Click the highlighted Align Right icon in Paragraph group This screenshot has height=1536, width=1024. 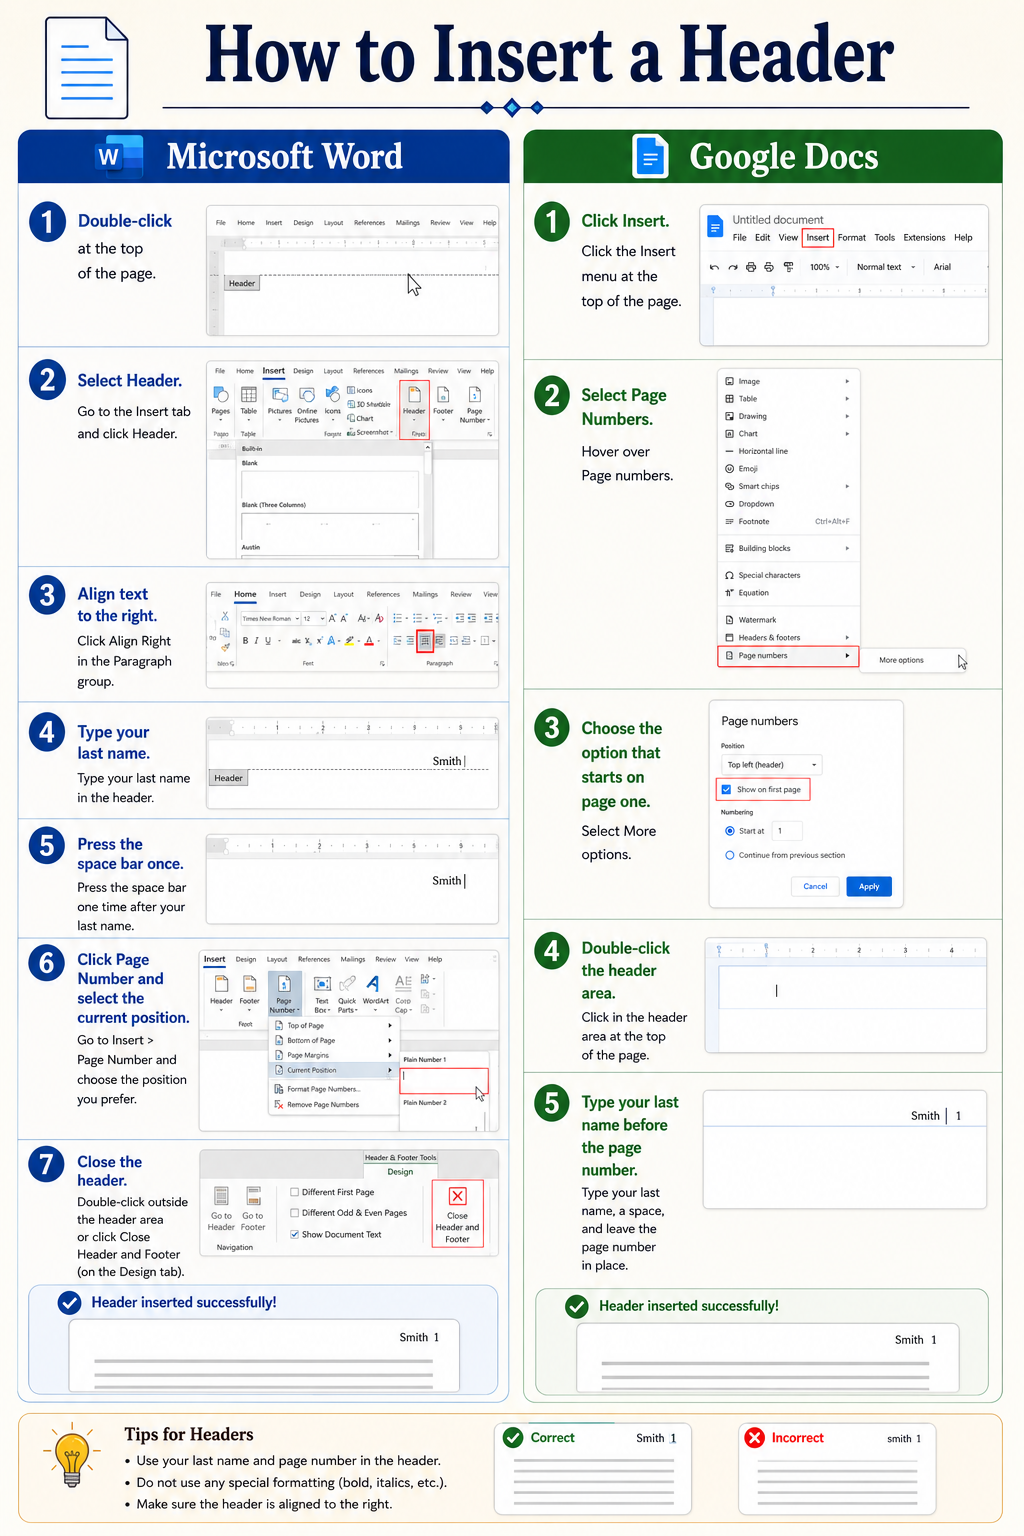tap(425, 641)
